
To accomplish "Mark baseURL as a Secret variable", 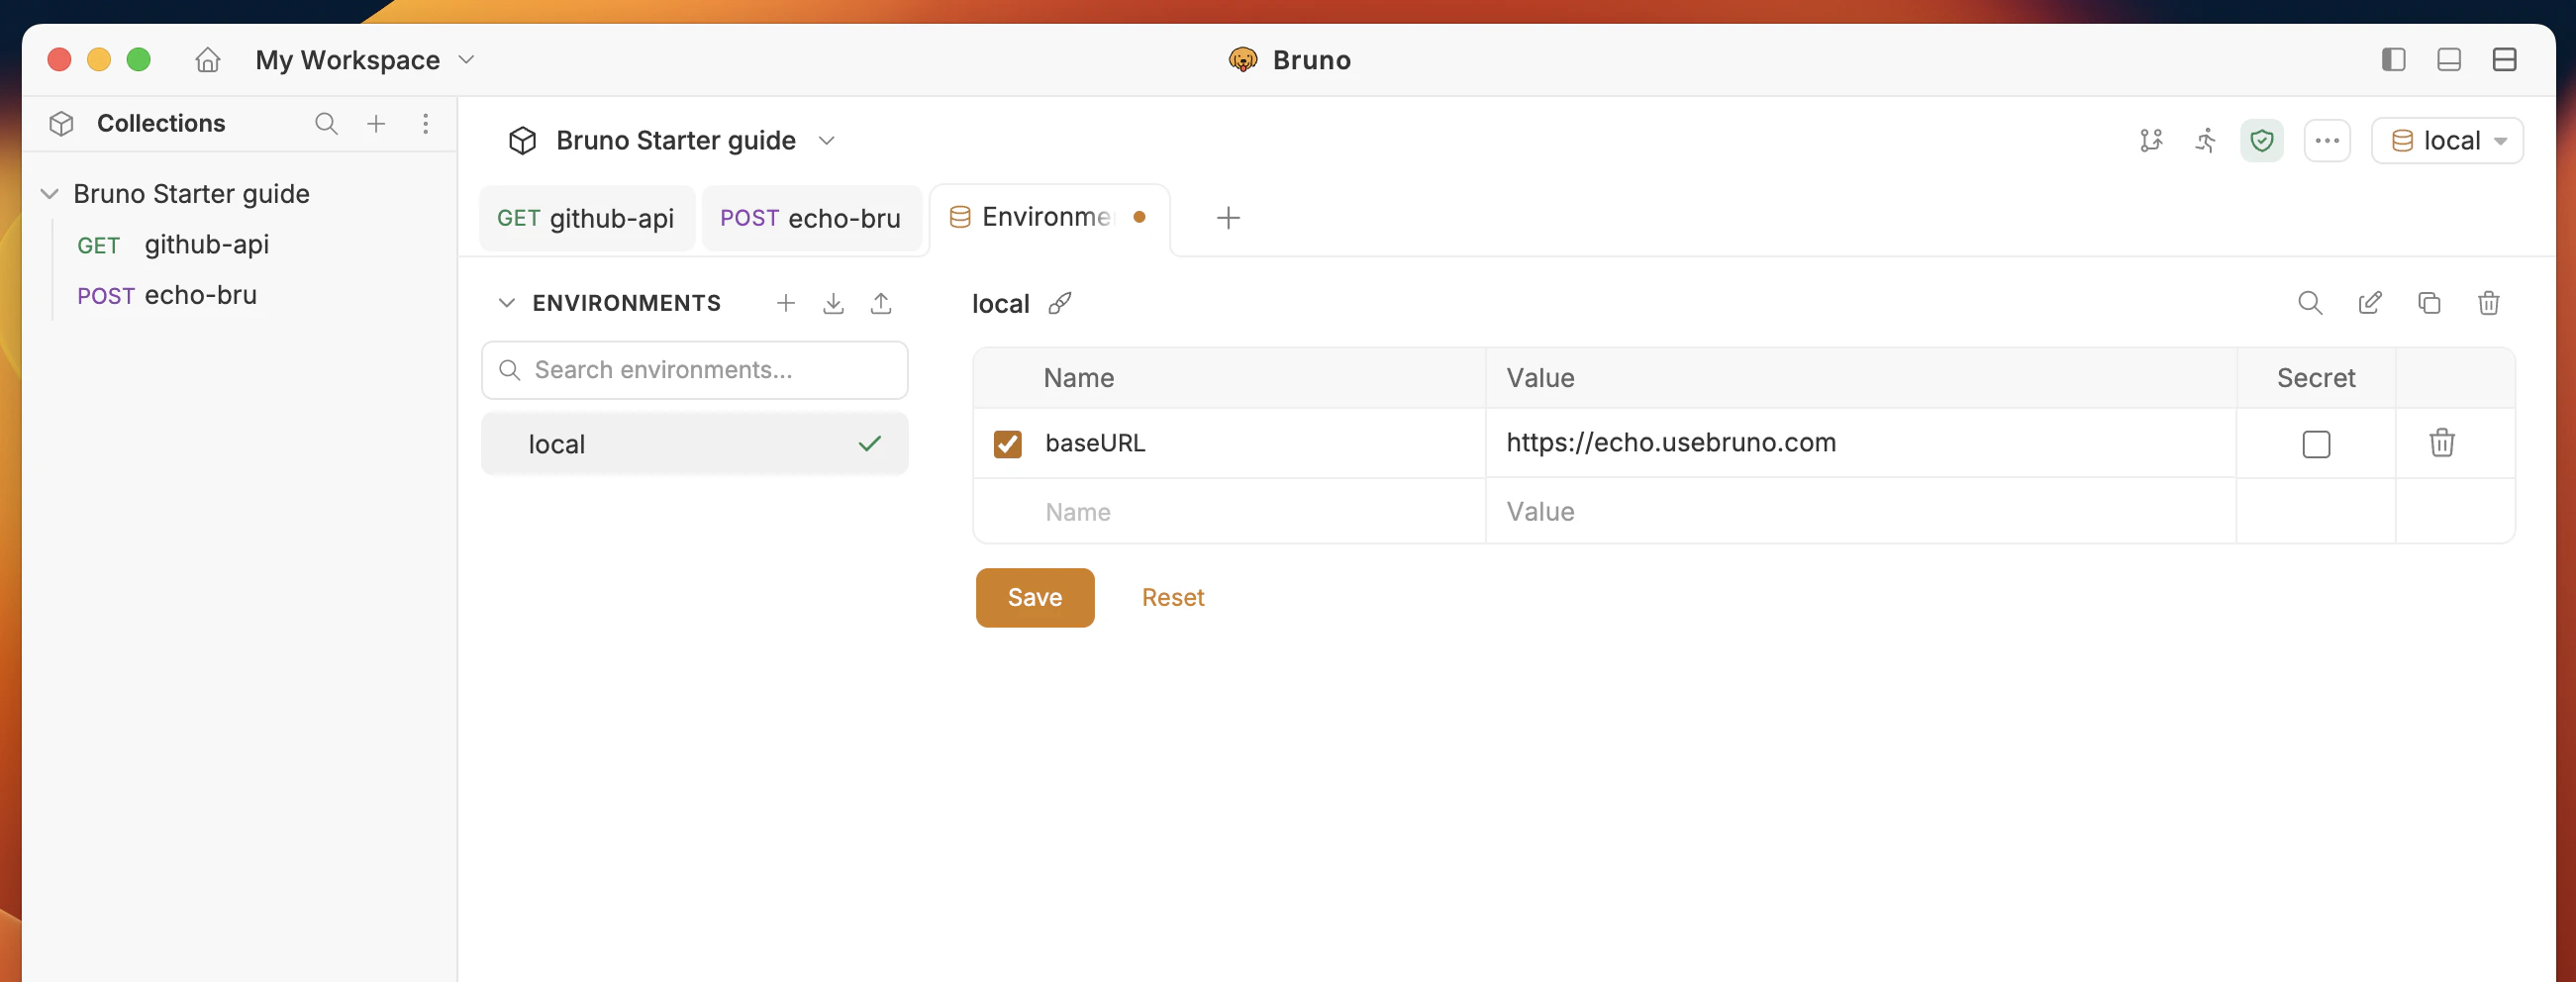I will click(x=2315, y=444).
